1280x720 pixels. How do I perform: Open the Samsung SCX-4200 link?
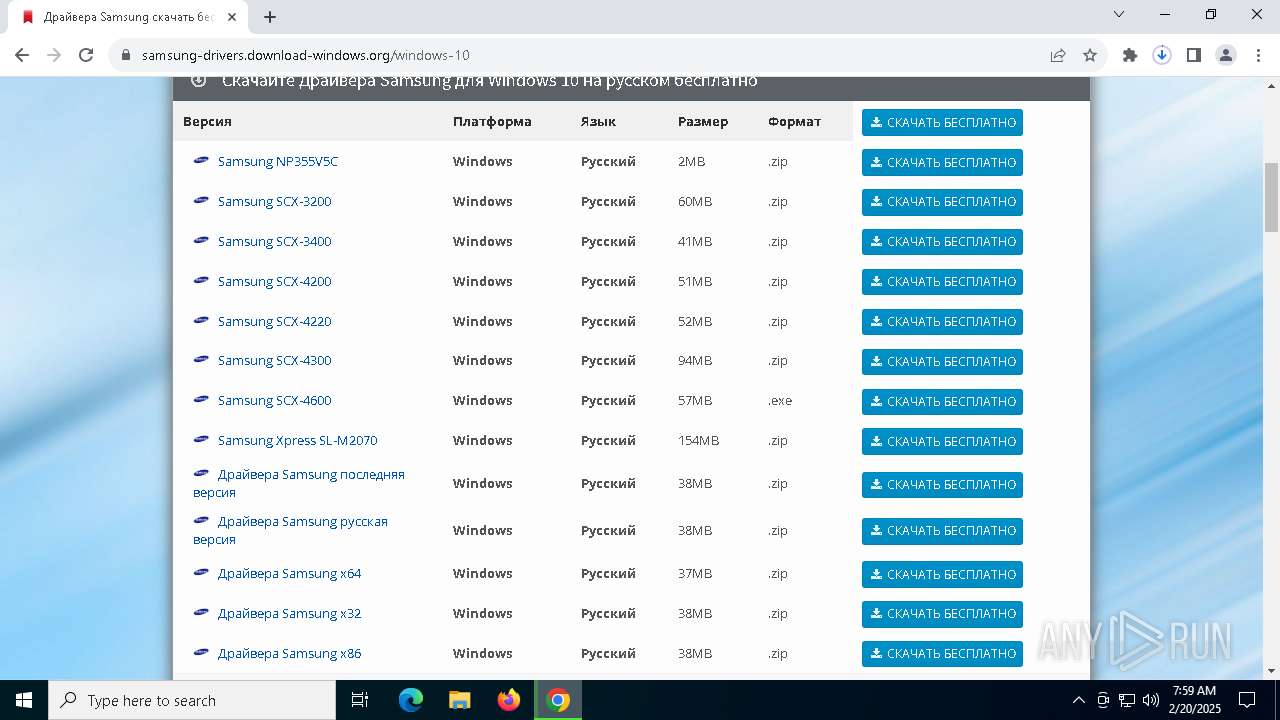tap(274, 281)
